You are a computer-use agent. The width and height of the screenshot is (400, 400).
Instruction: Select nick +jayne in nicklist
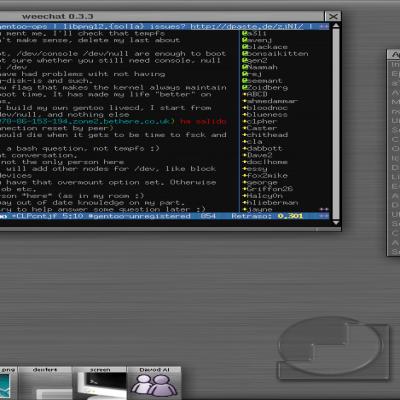tap(257, 209)
